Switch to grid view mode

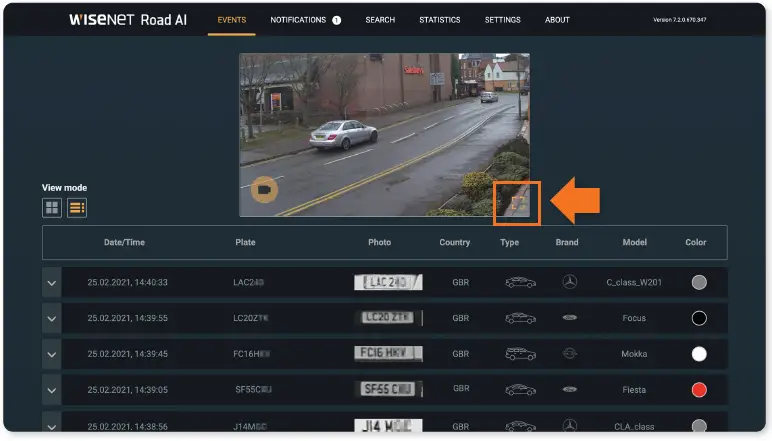click(x=52, y=207)
